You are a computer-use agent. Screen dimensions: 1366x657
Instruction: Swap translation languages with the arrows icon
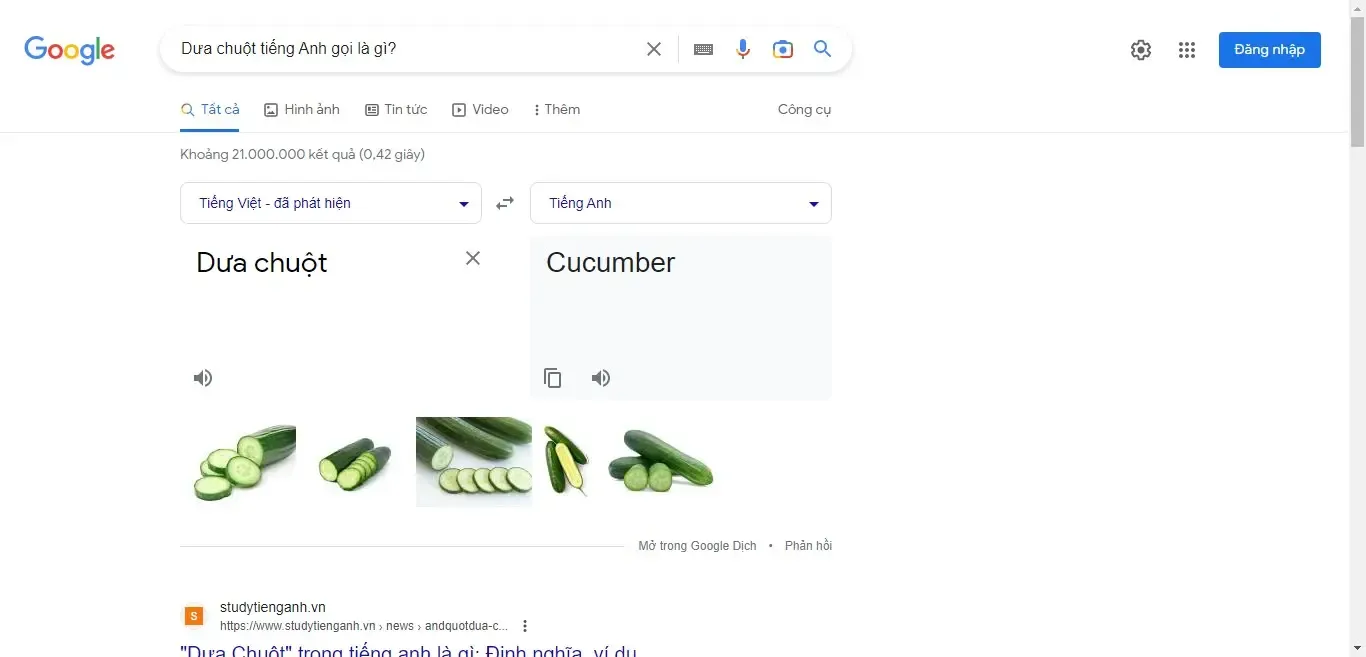tap(505, 202)
